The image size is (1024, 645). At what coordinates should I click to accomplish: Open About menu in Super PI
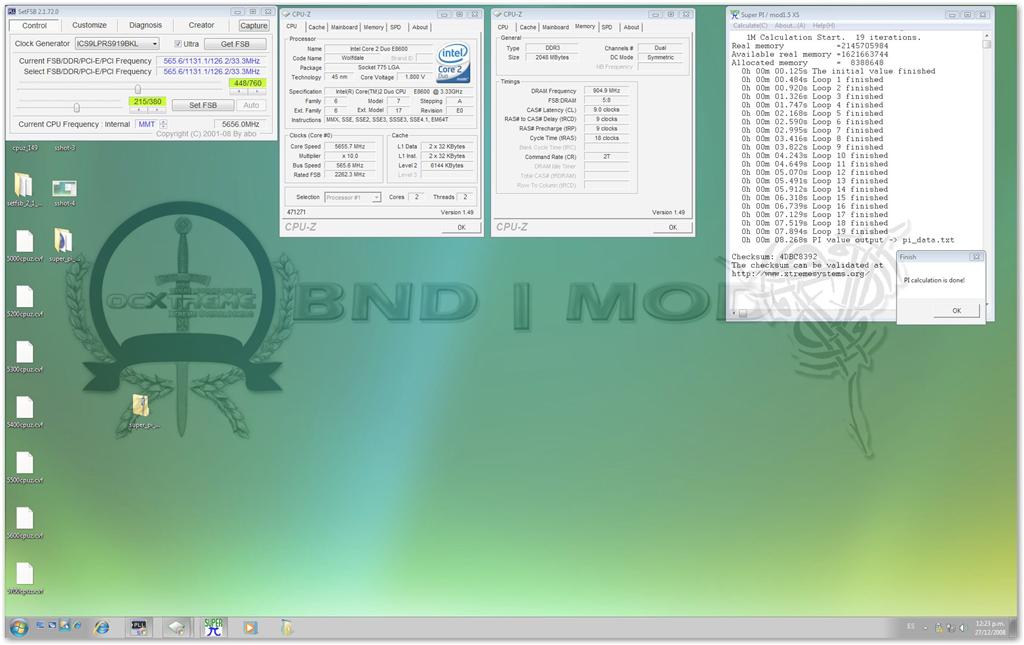(790, 25)
